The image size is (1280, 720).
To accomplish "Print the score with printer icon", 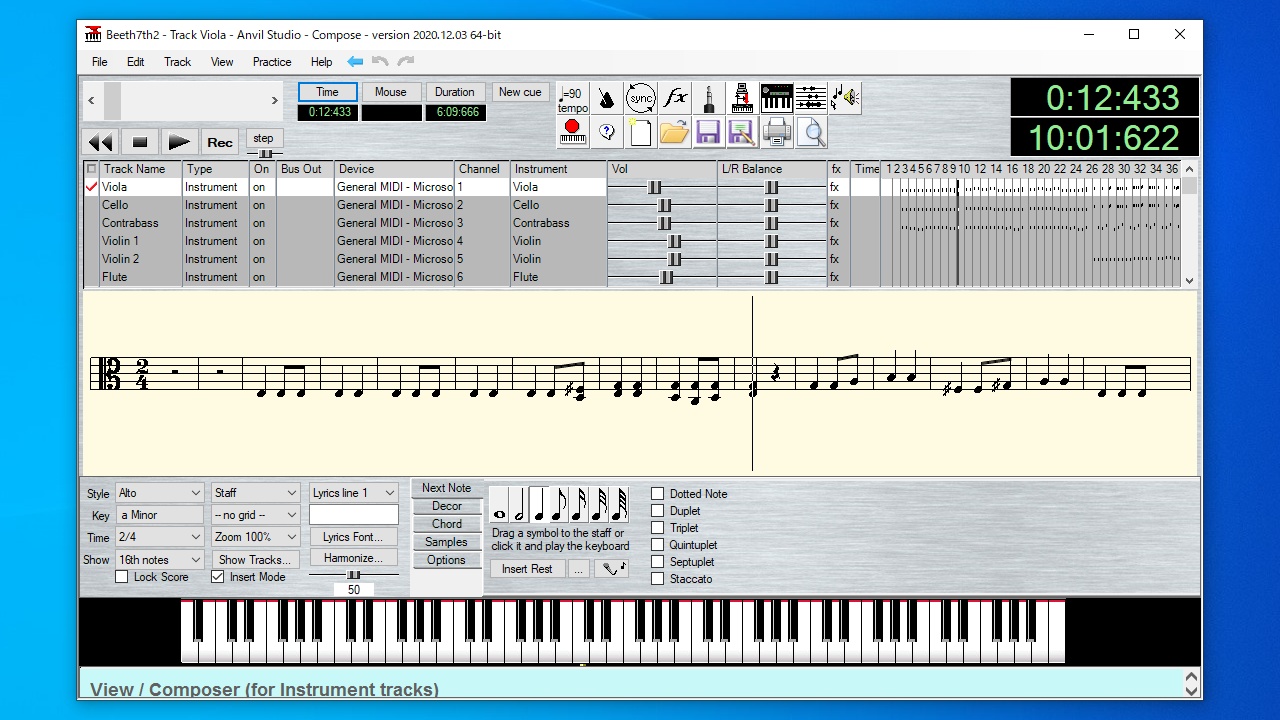I will (776, 132).
